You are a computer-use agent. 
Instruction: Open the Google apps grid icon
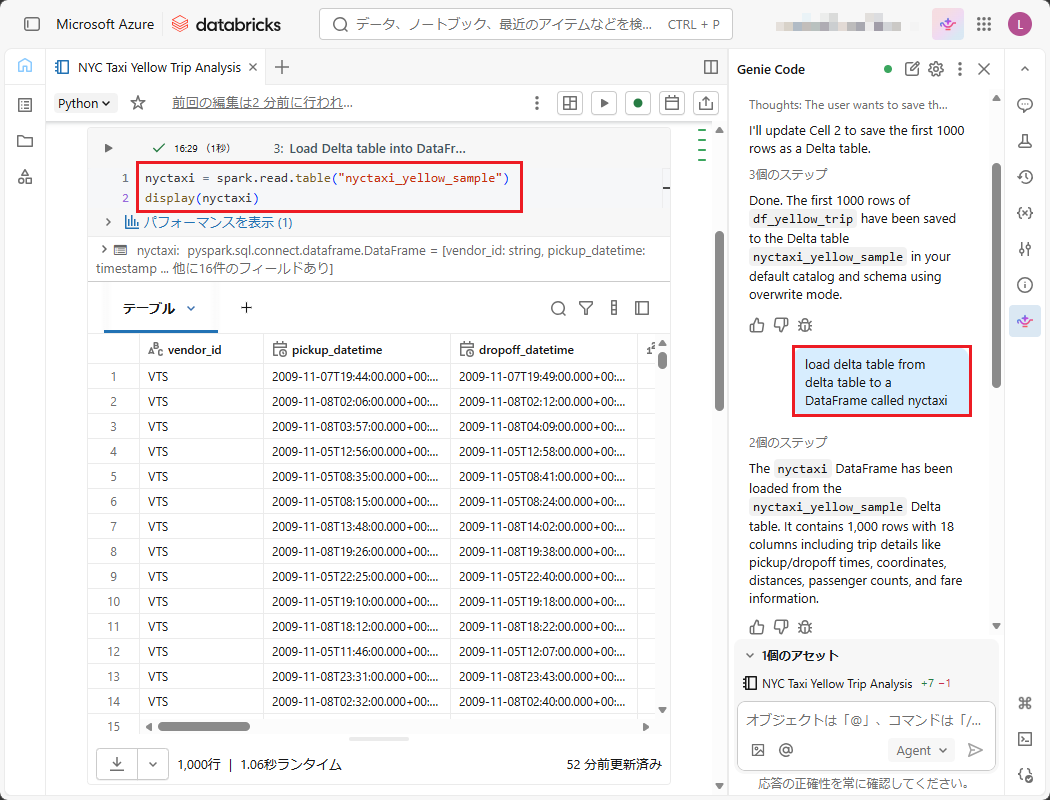point(984,24)
